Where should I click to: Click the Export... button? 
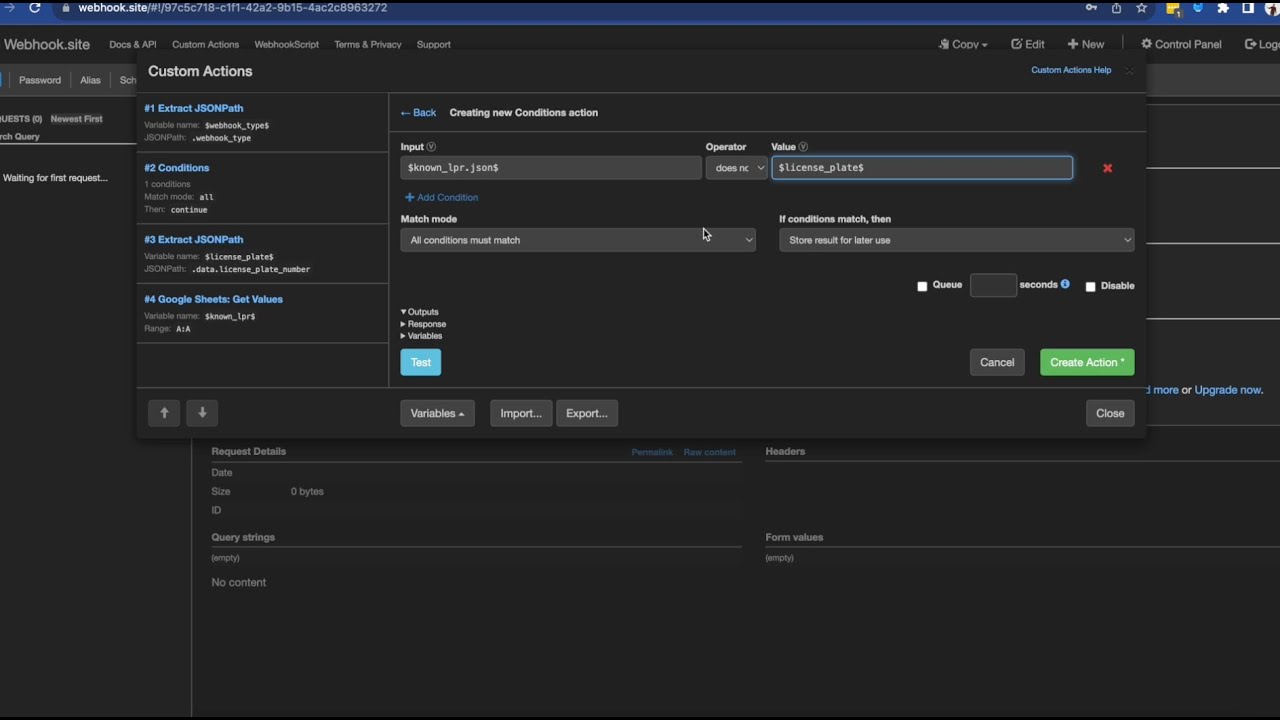point(587,413)
